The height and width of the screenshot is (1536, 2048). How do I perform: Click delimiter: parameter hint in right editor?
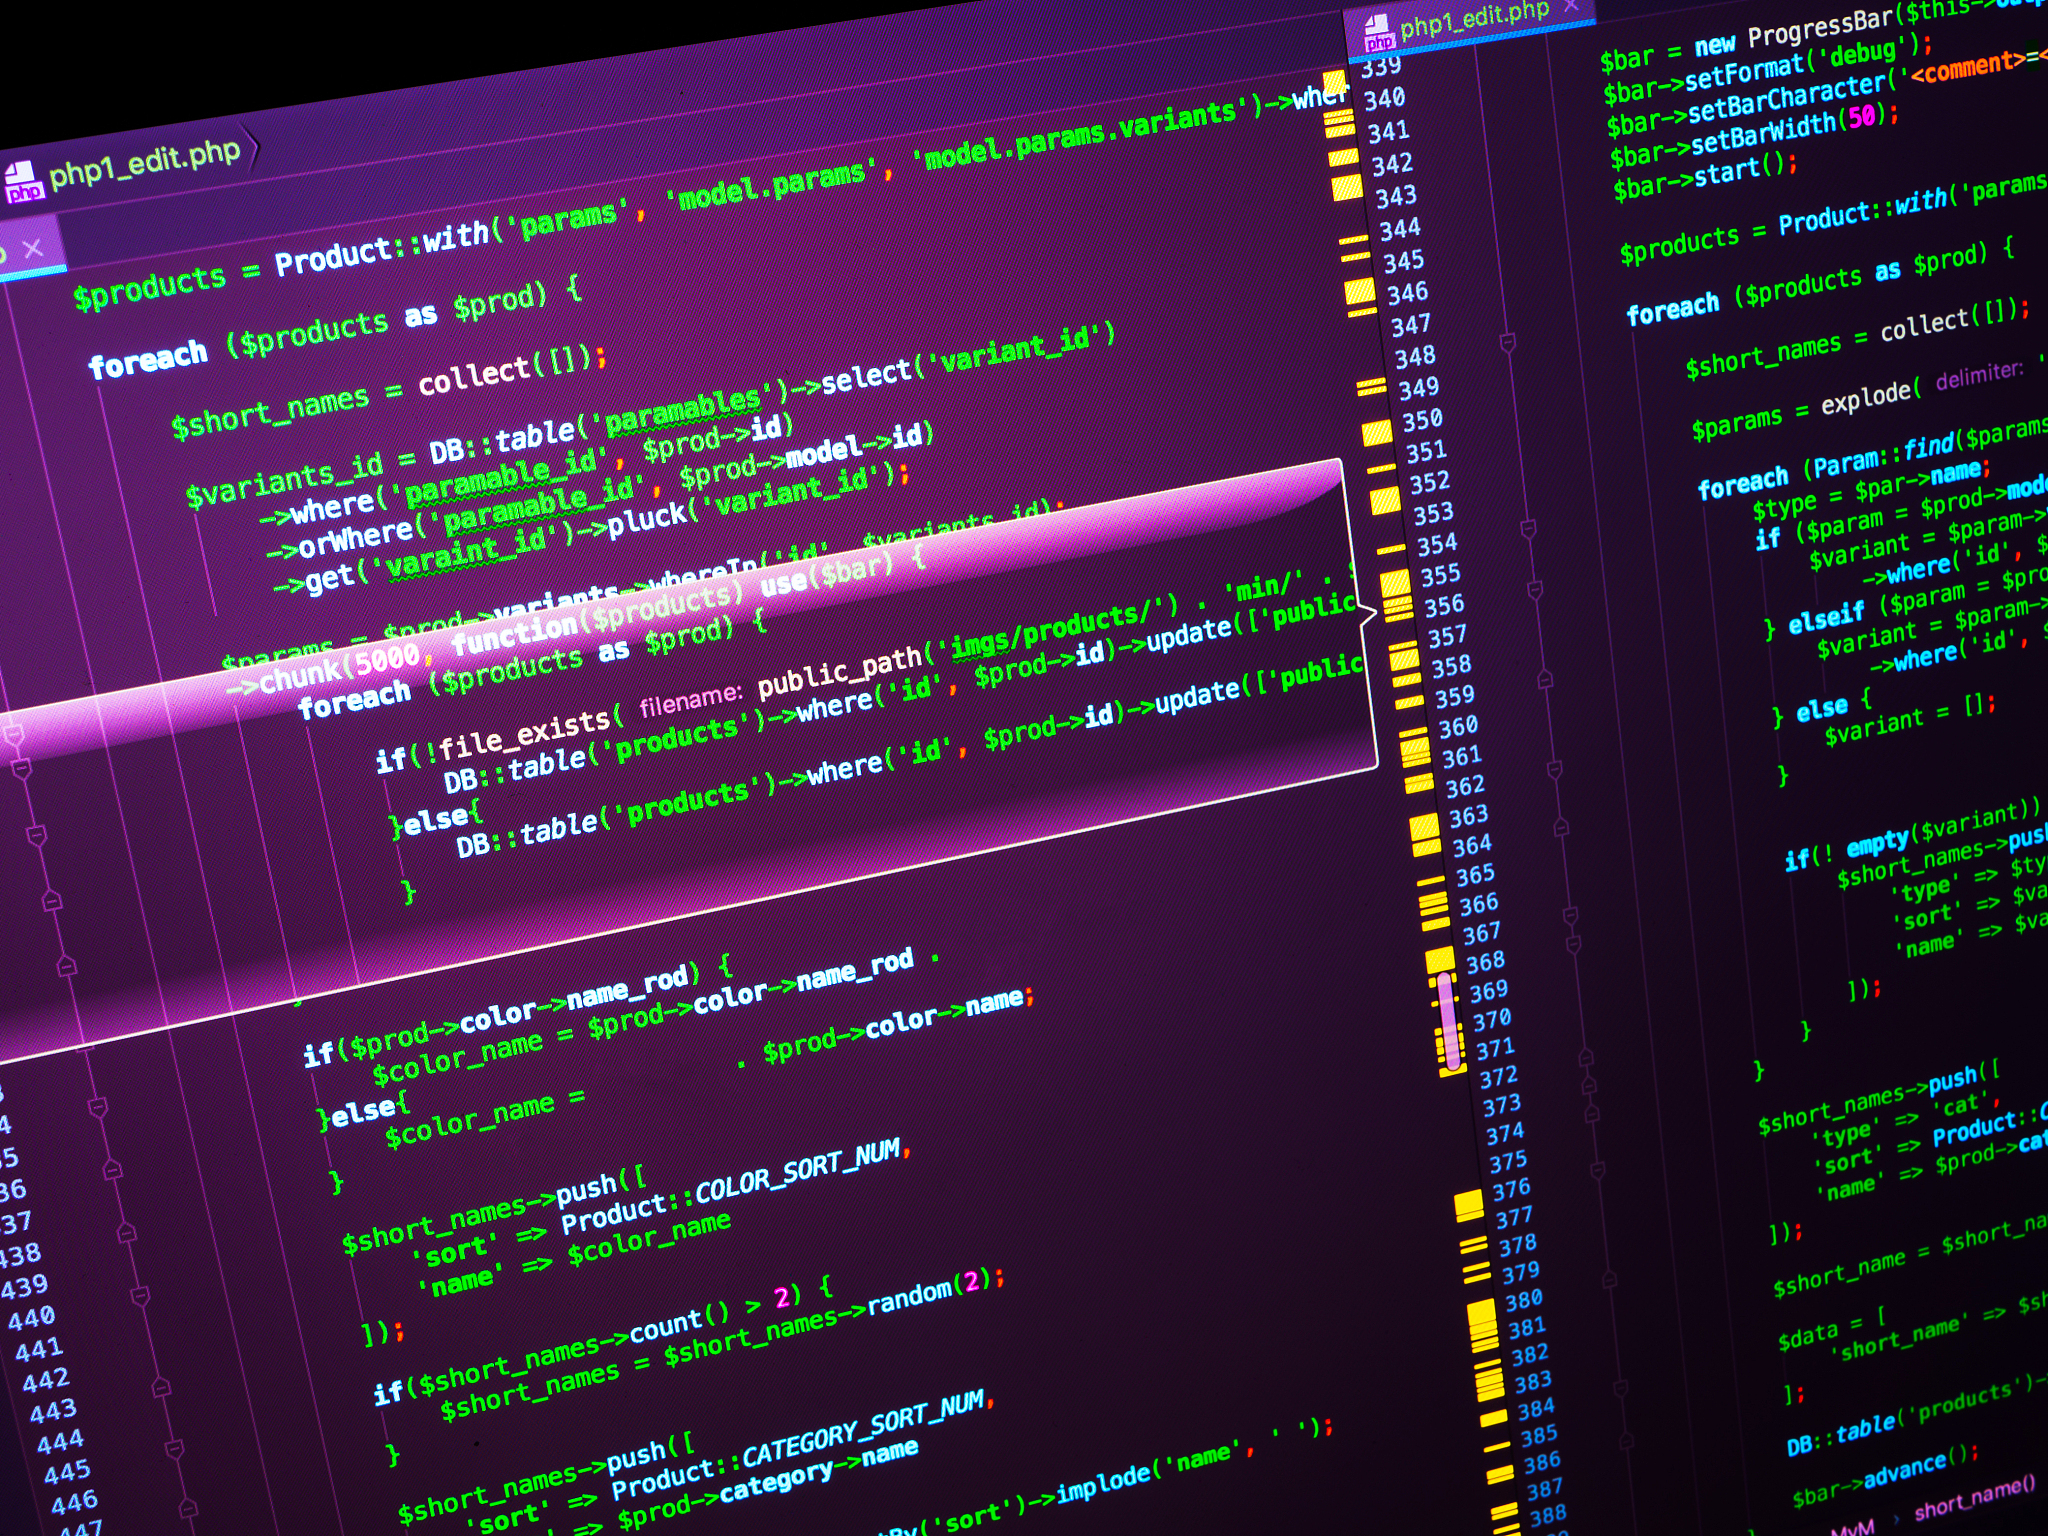click(1979, 376)
